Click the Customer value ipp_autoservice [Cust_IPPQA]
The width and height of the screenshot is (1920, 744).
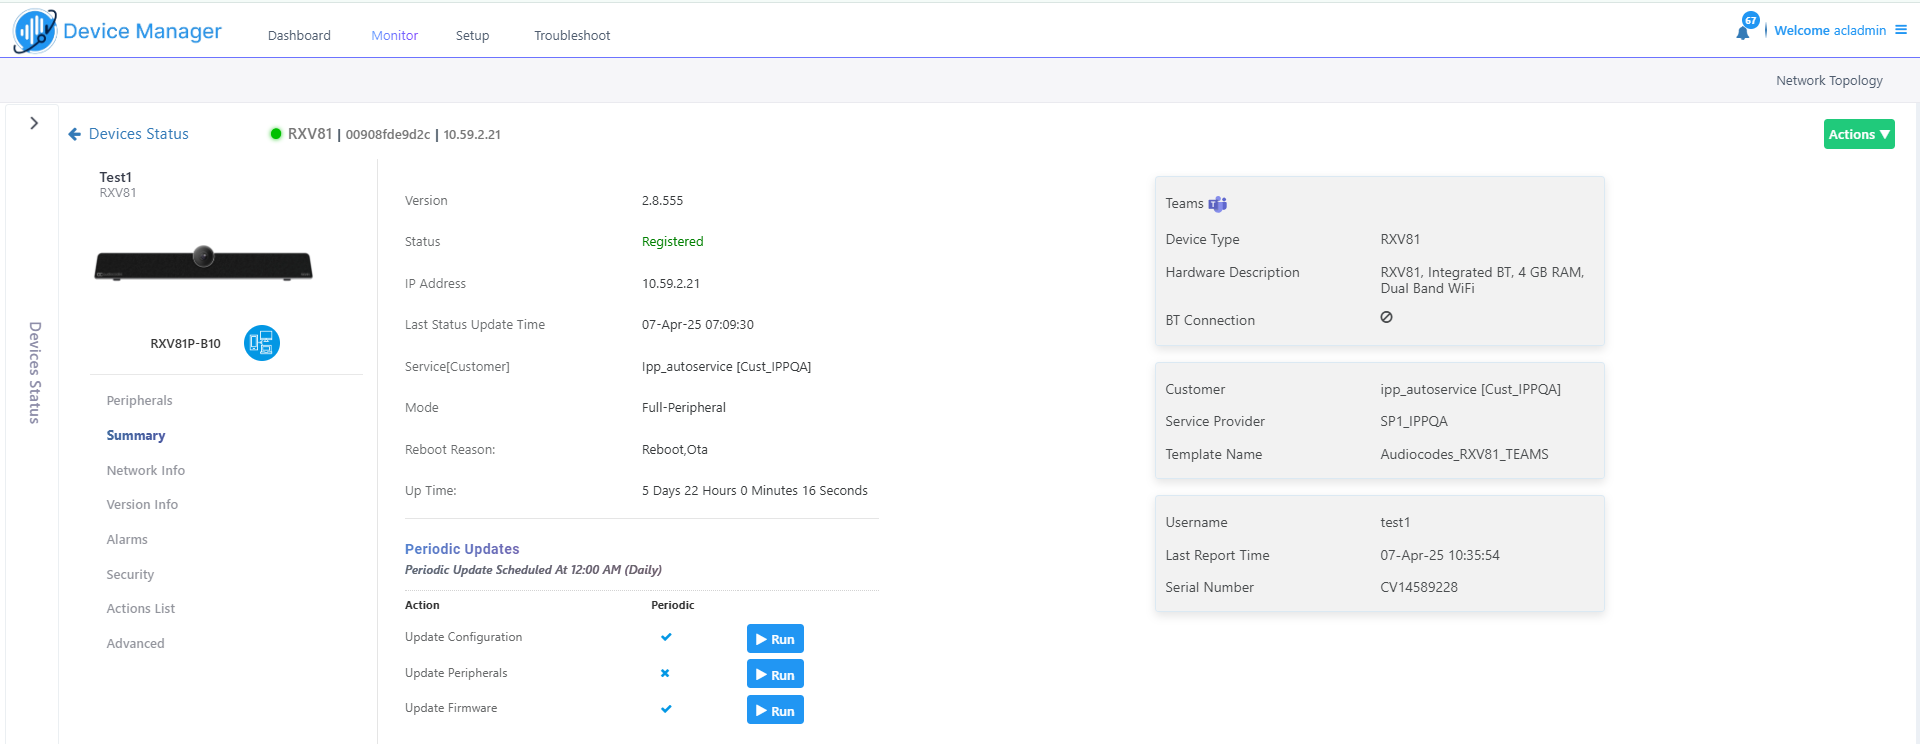coord(1470,390)
